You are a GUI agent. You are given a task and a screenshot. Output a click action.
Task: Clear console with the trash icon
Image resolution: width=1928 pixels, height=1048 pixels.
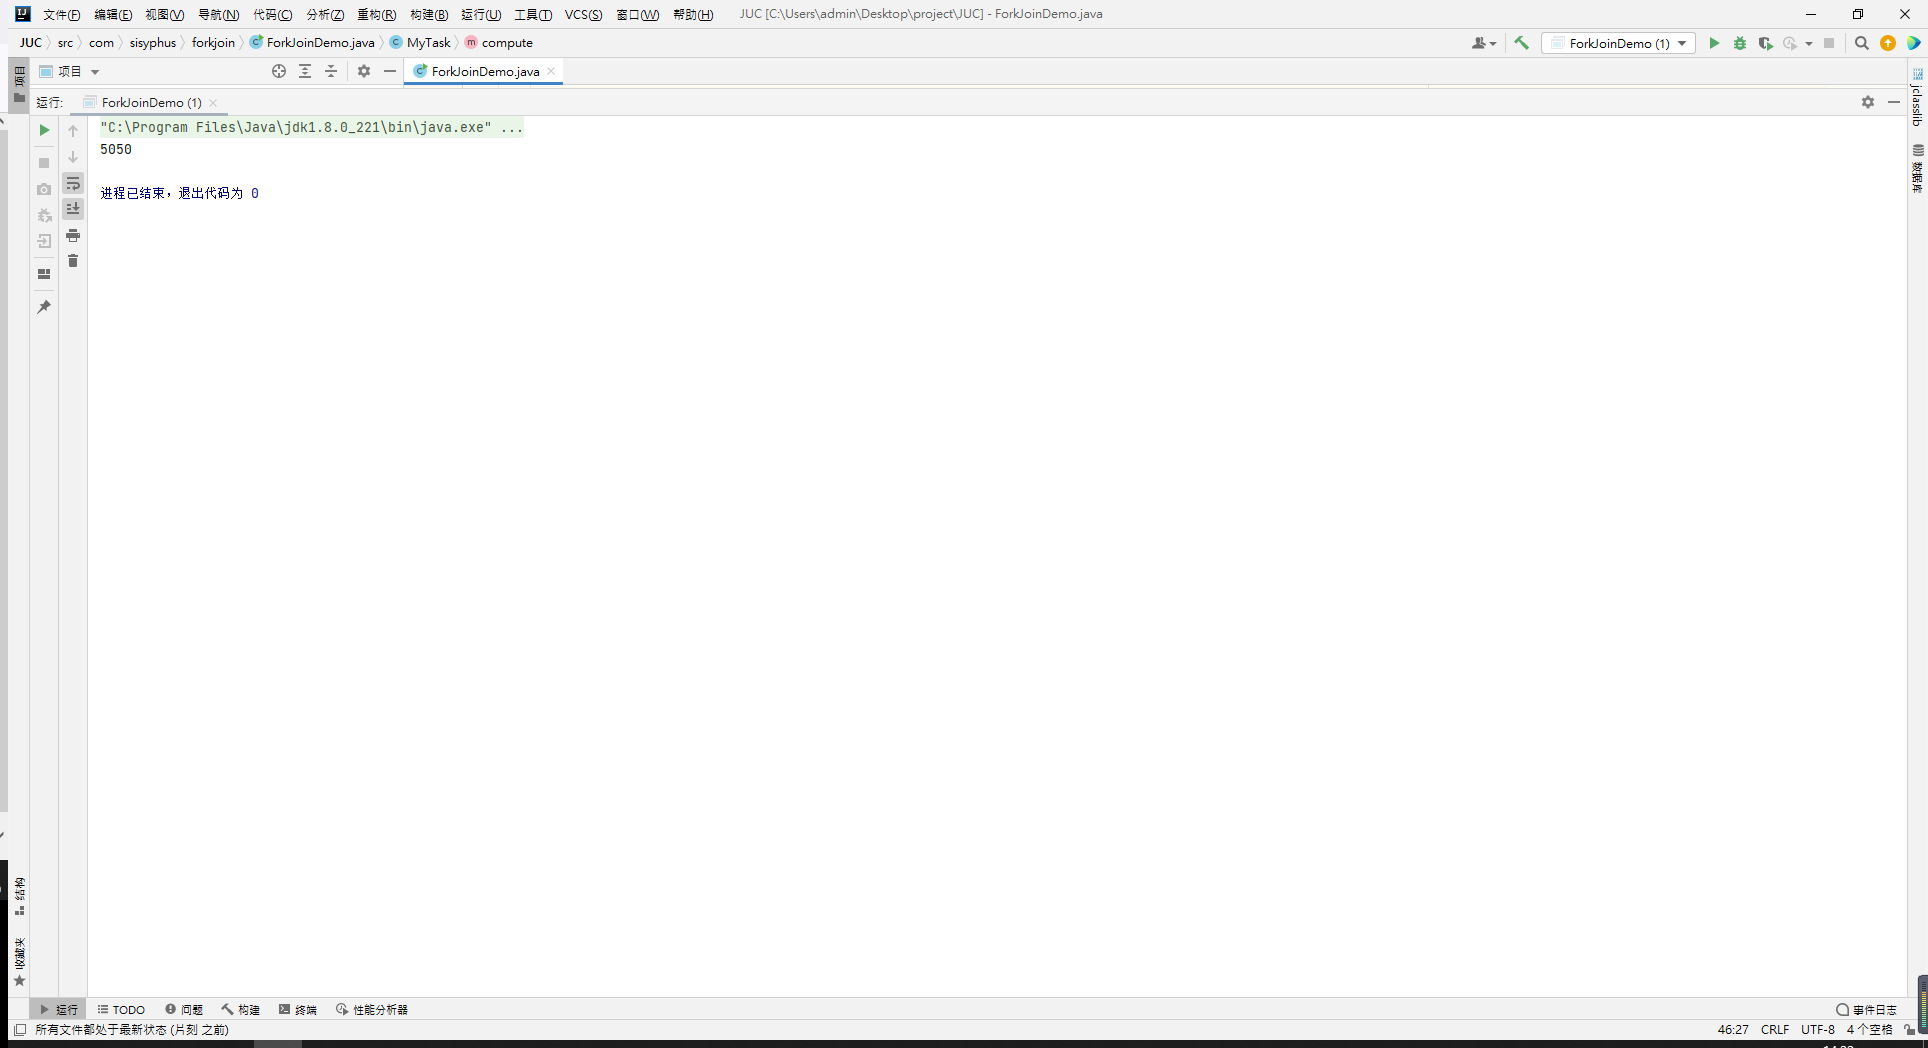point(73,261)
